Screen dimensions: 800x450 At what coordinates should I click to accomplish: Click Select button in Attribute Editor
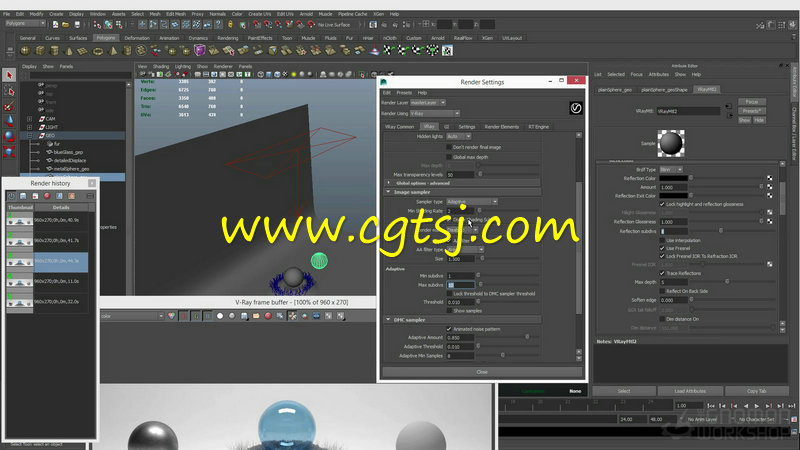(624, 391)
